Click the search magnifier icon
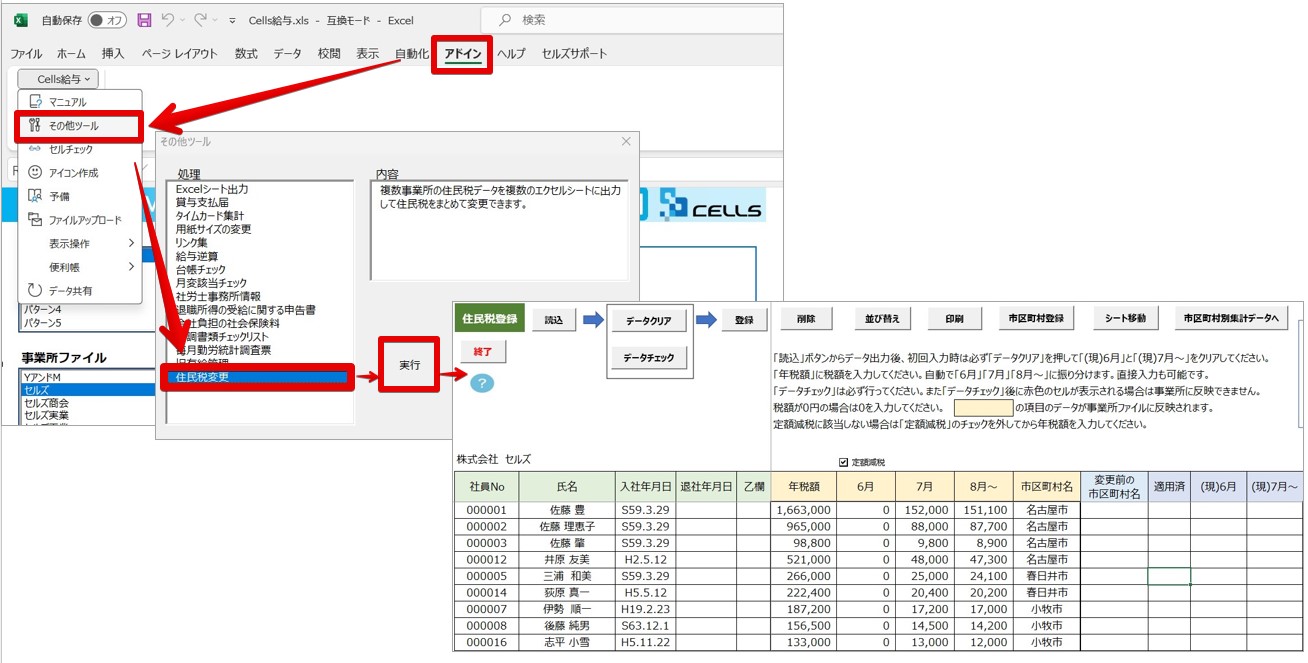The width and height of the screenshot is (1308, 663). (505, 20)
